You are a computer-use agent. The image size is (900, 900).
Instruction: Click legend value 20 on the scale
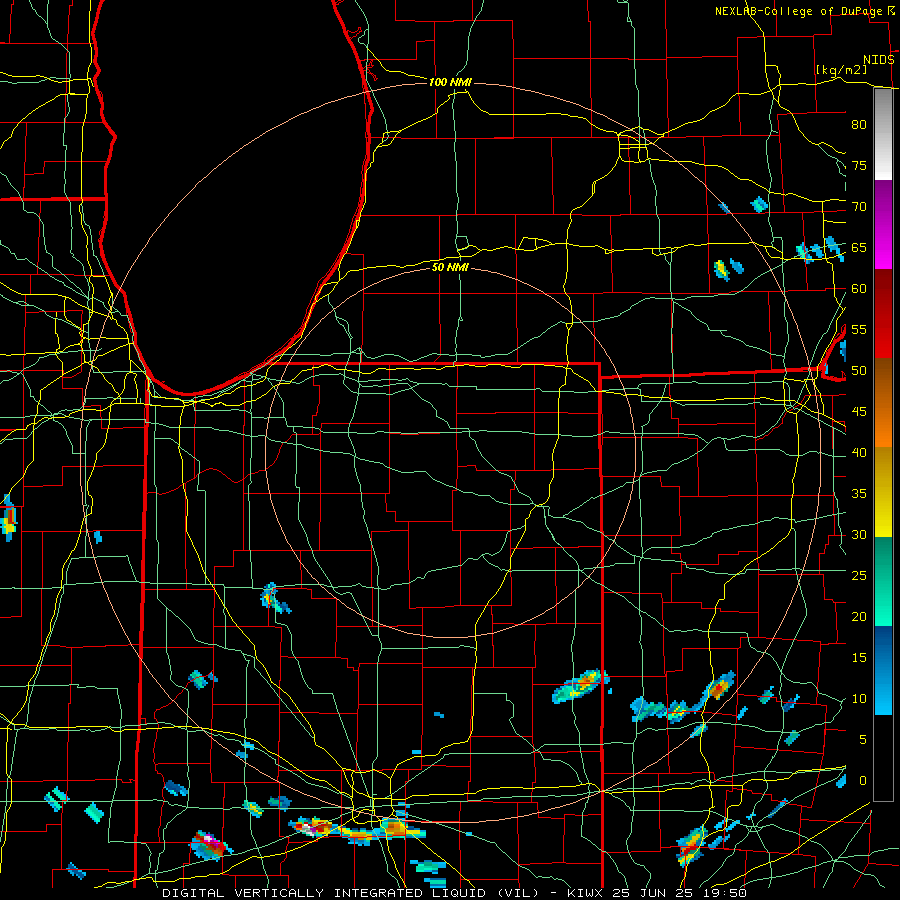point(859,616)
